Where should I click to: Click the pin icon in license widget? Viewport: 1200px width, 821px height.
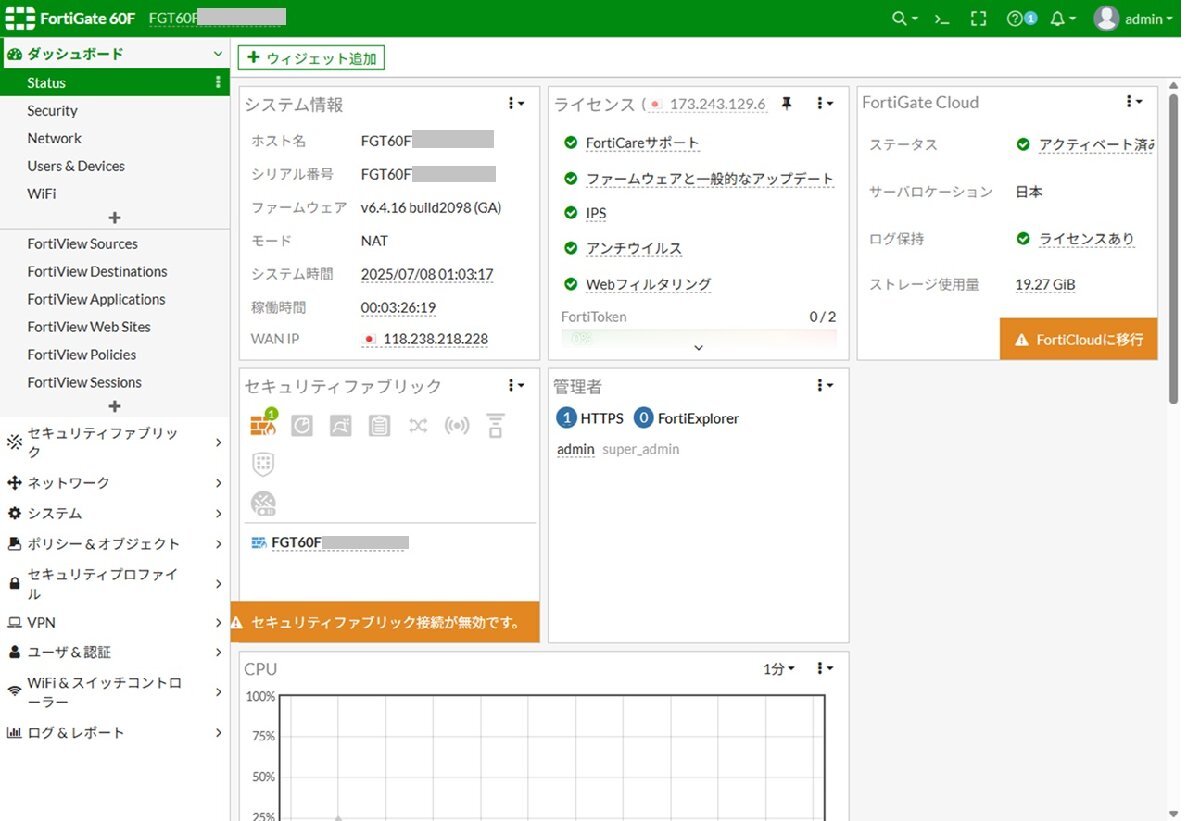786,103
